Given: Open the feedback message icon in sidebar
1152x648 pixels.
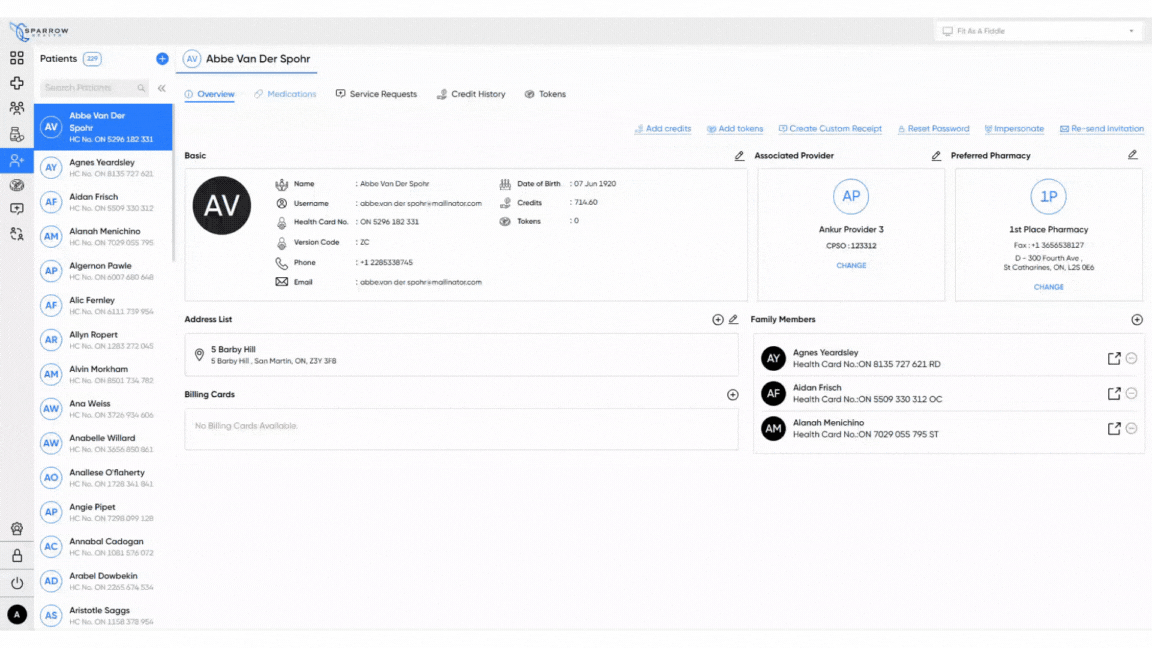Looking at the screenshot, I should coord(16,206).
